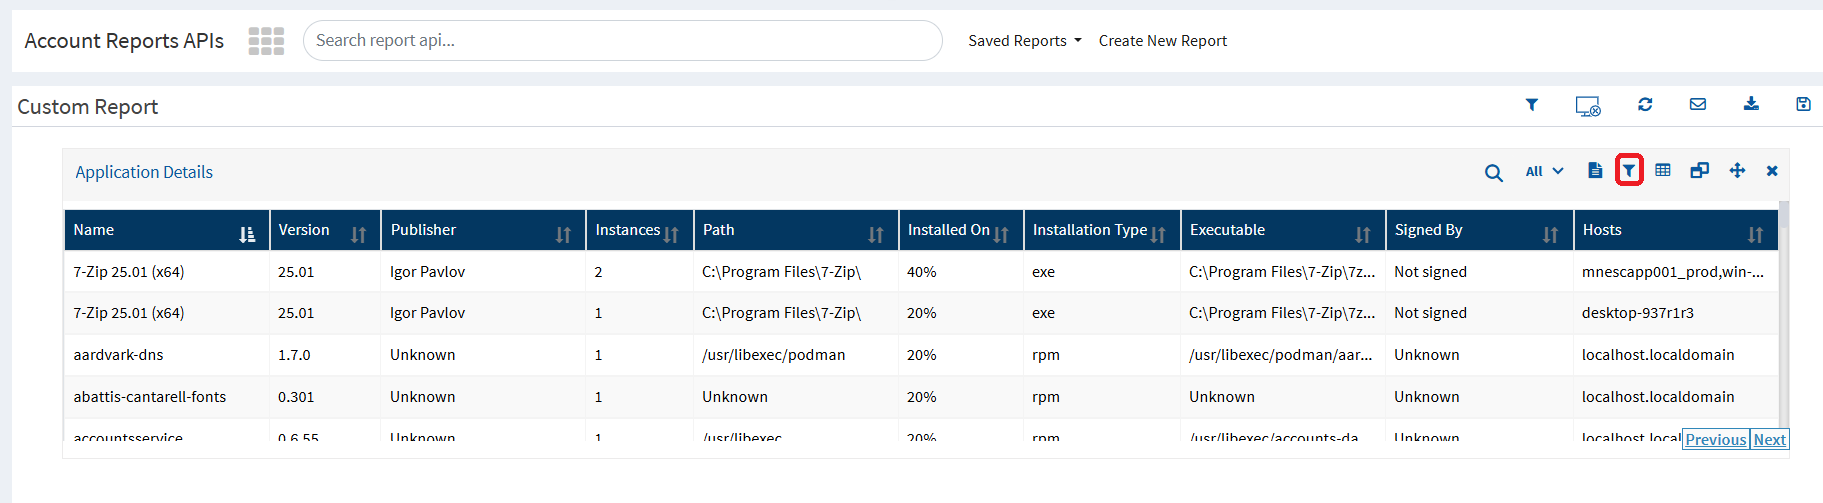Click the move panel arrows icon

pos(1737,171)
